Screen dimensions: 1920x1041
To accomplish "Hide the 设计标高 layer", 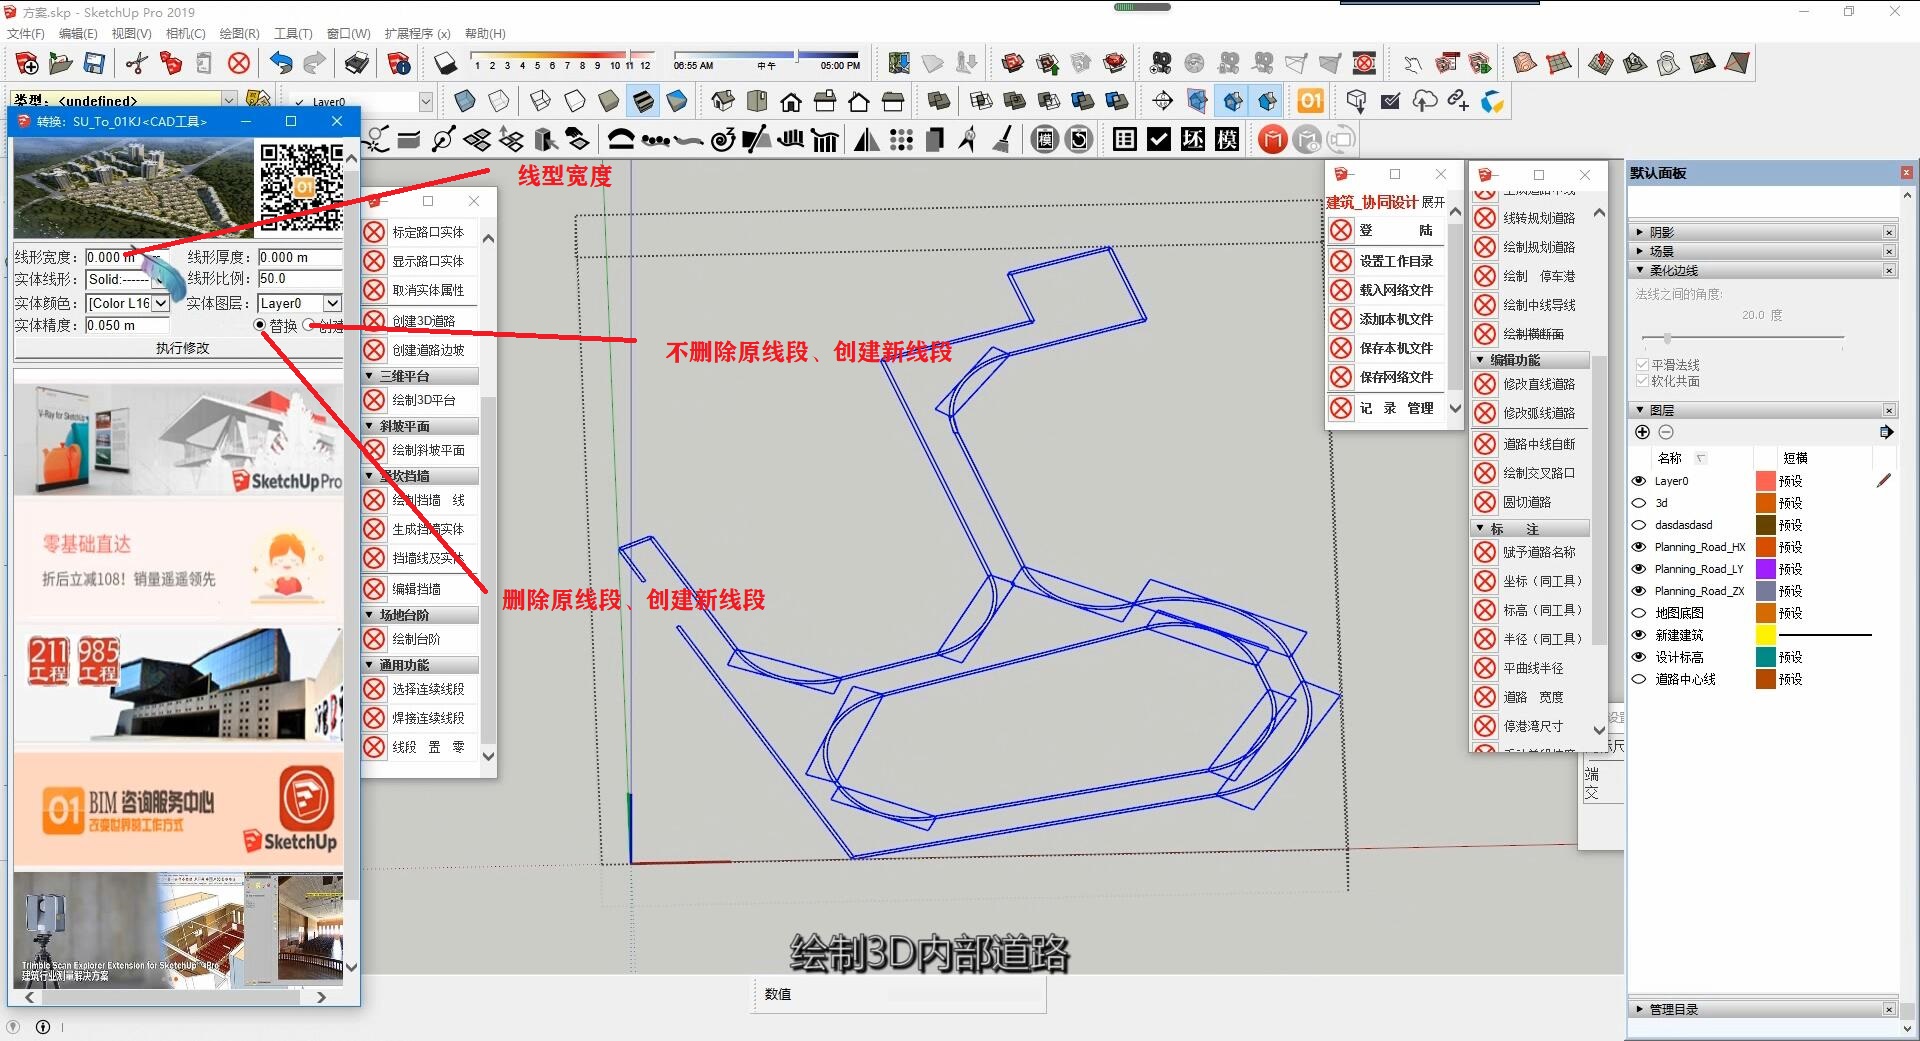I will [x=1639, y=657].
